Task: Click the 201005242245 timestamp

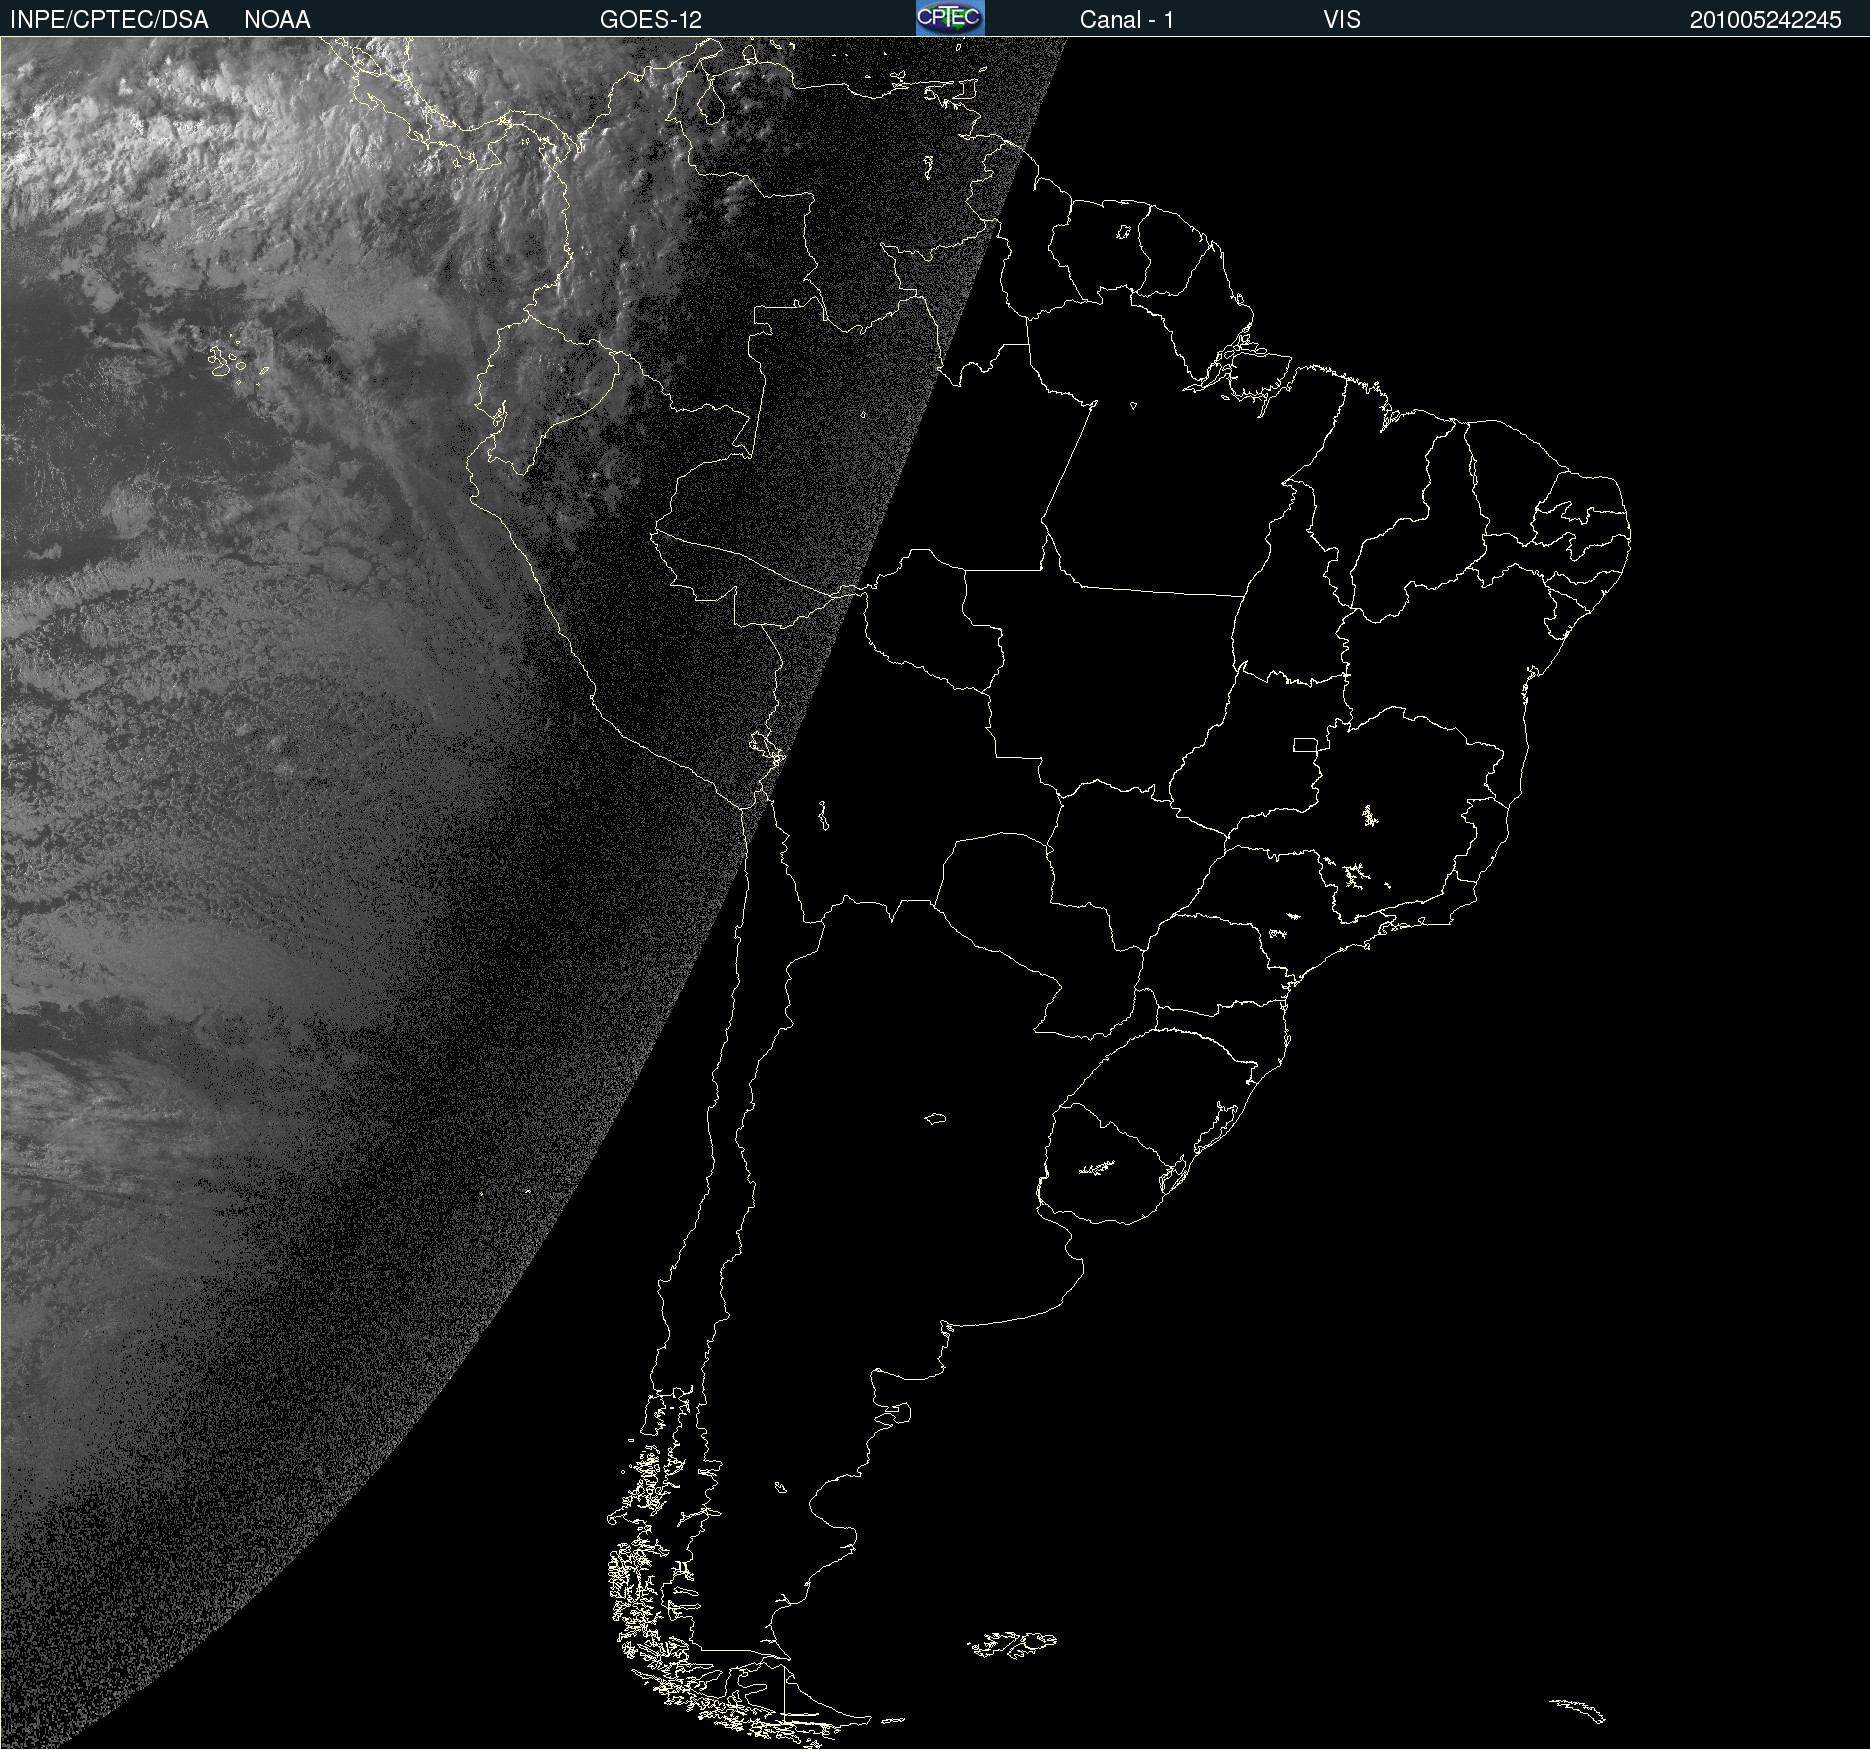Action: tap(1766, 20)
